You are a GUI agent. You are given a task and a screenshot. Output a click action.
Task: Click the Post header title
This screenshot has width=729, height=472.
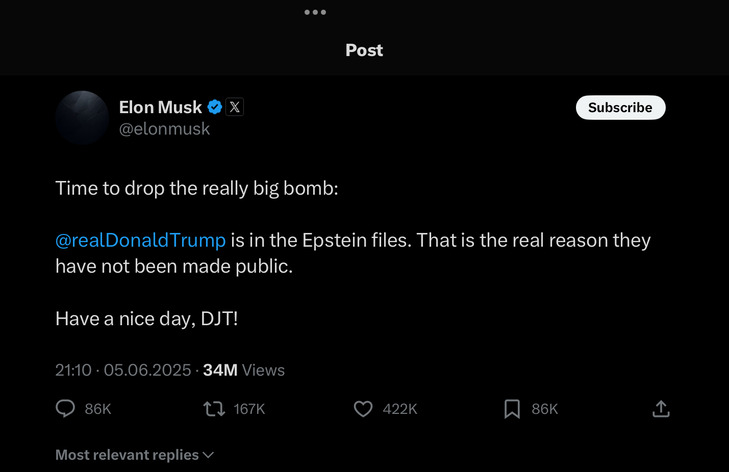click(364, 50)
